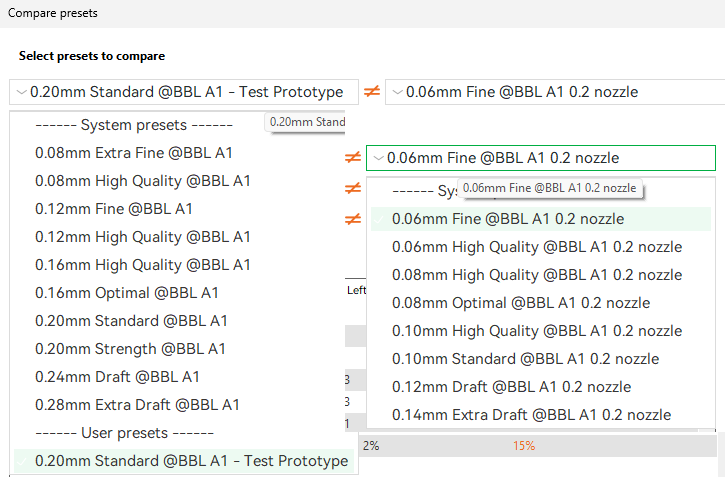Image resolution: width=725 pixels, height=477 pixels.
Task: Open the green-bordered 0.06mm Fine combo box
Action: 541,158
